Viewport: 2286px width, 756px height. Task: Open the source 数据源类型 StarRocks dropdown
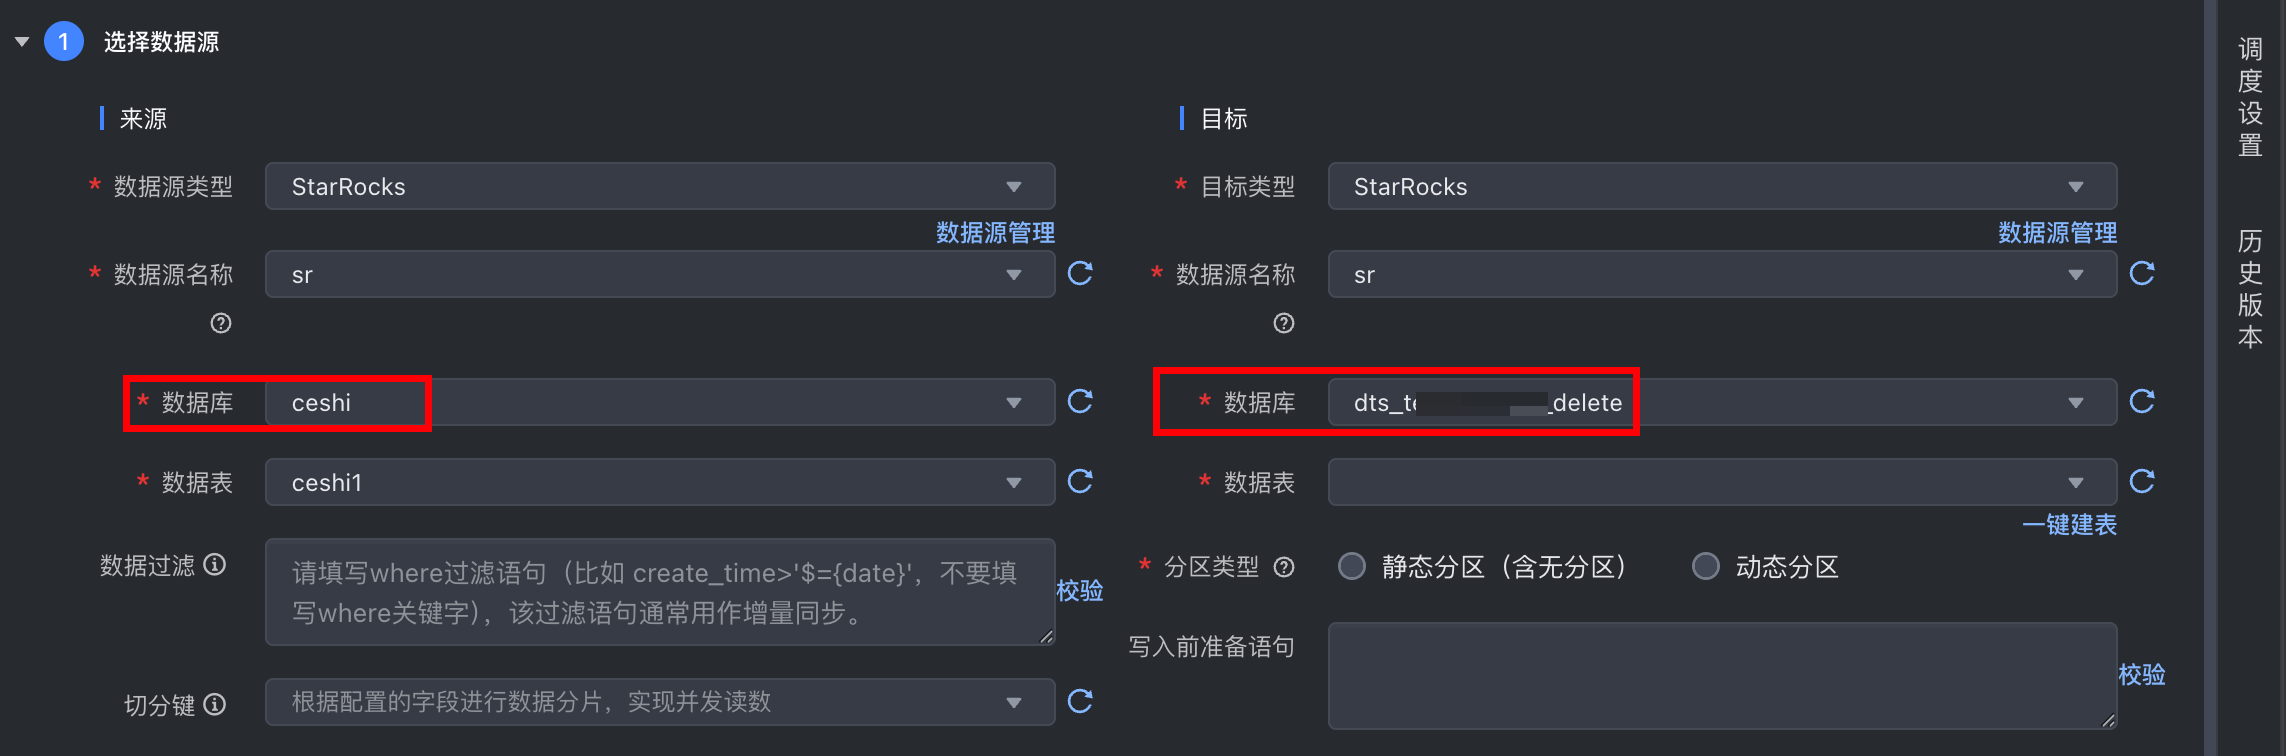[660, 187]
